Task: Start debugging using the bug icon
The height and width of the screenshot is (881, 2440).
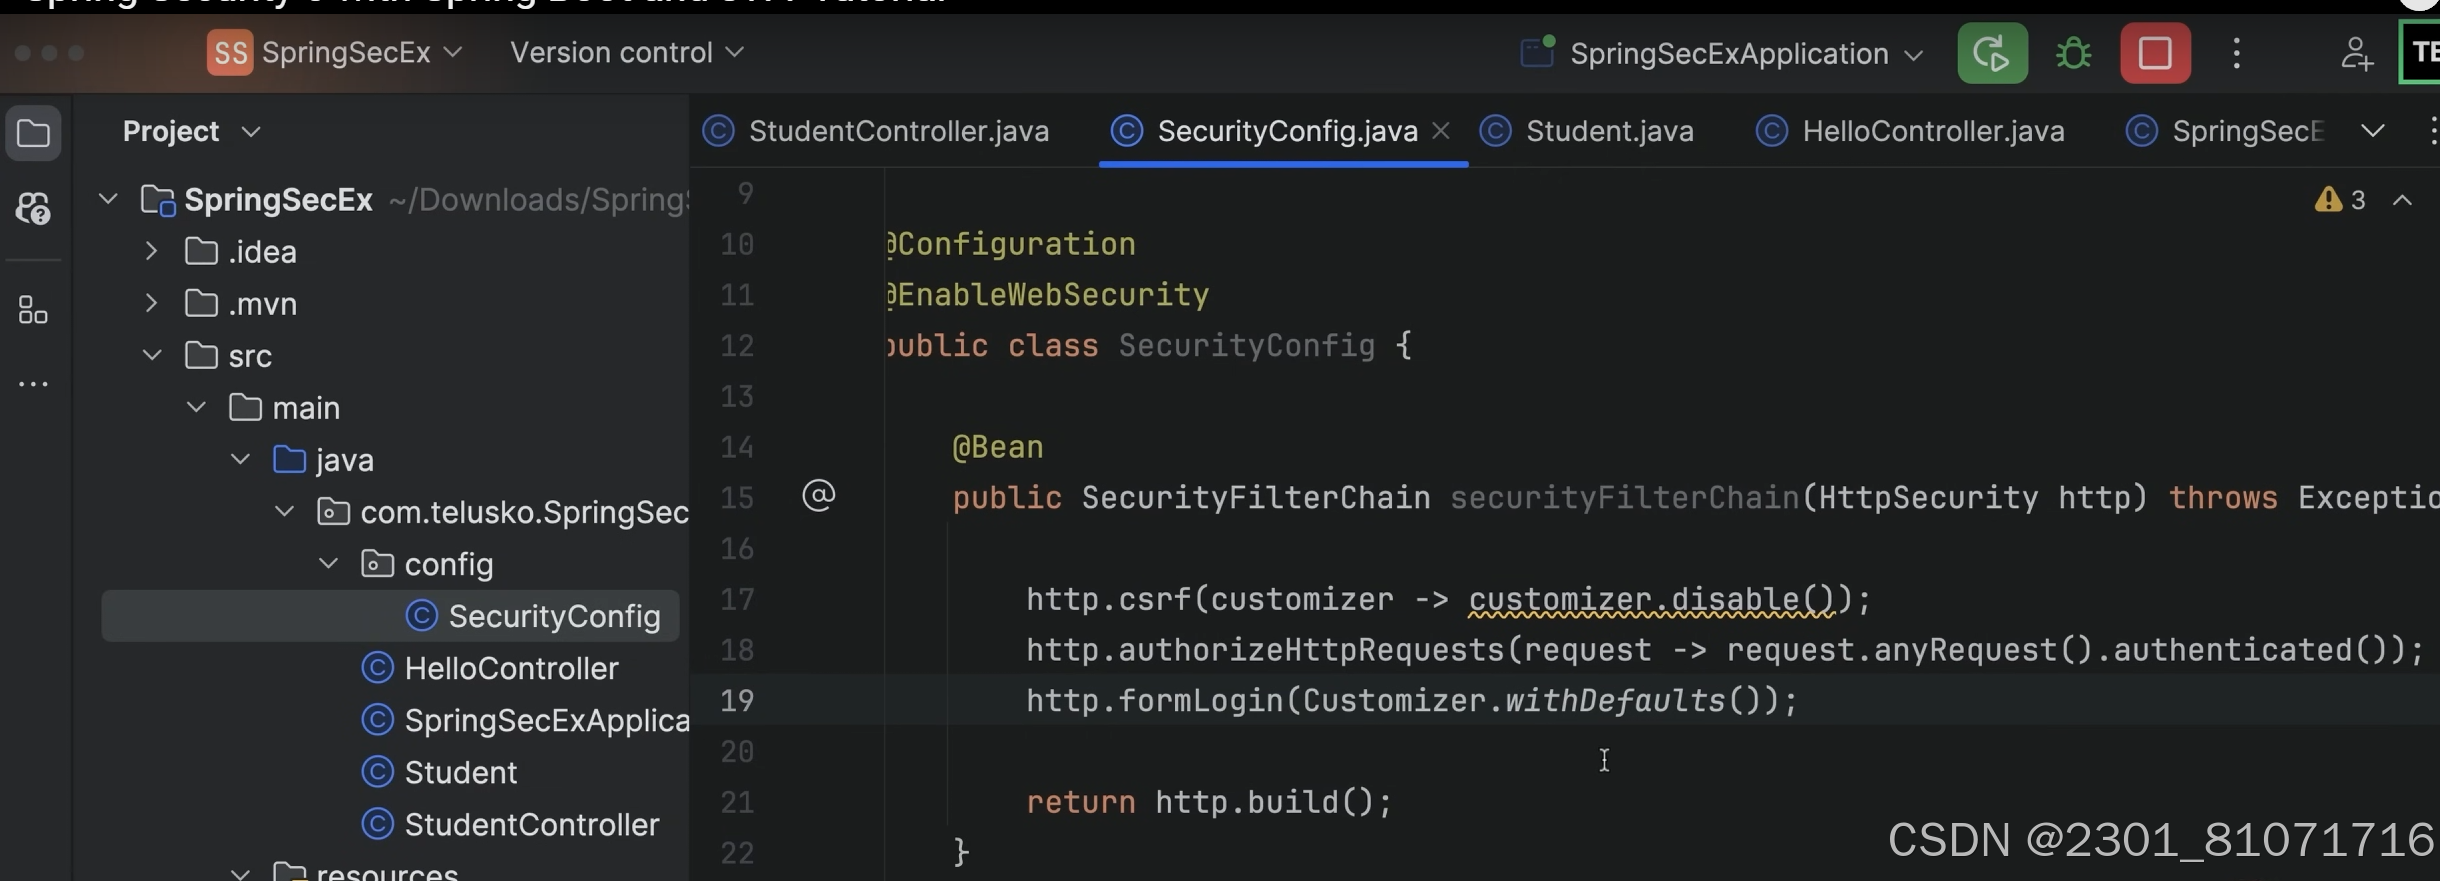Action: point(2073,53)
